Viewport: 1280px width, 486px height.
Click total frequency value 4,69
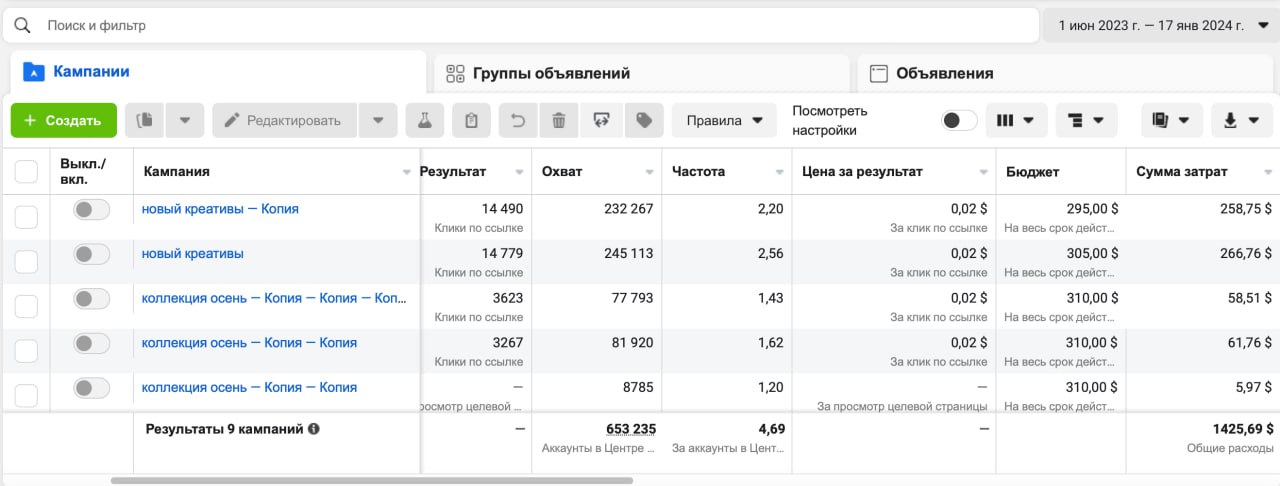pyautogui.click(x=771, y=429)
